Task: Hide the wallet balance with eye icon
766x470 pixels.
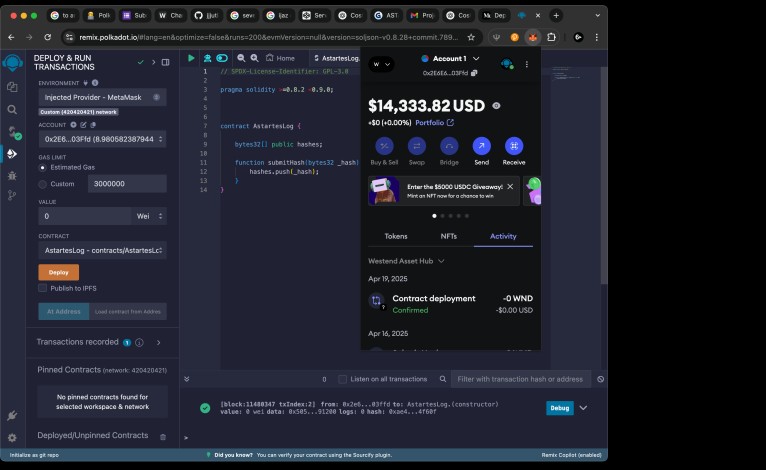Action: coord(497,105)
